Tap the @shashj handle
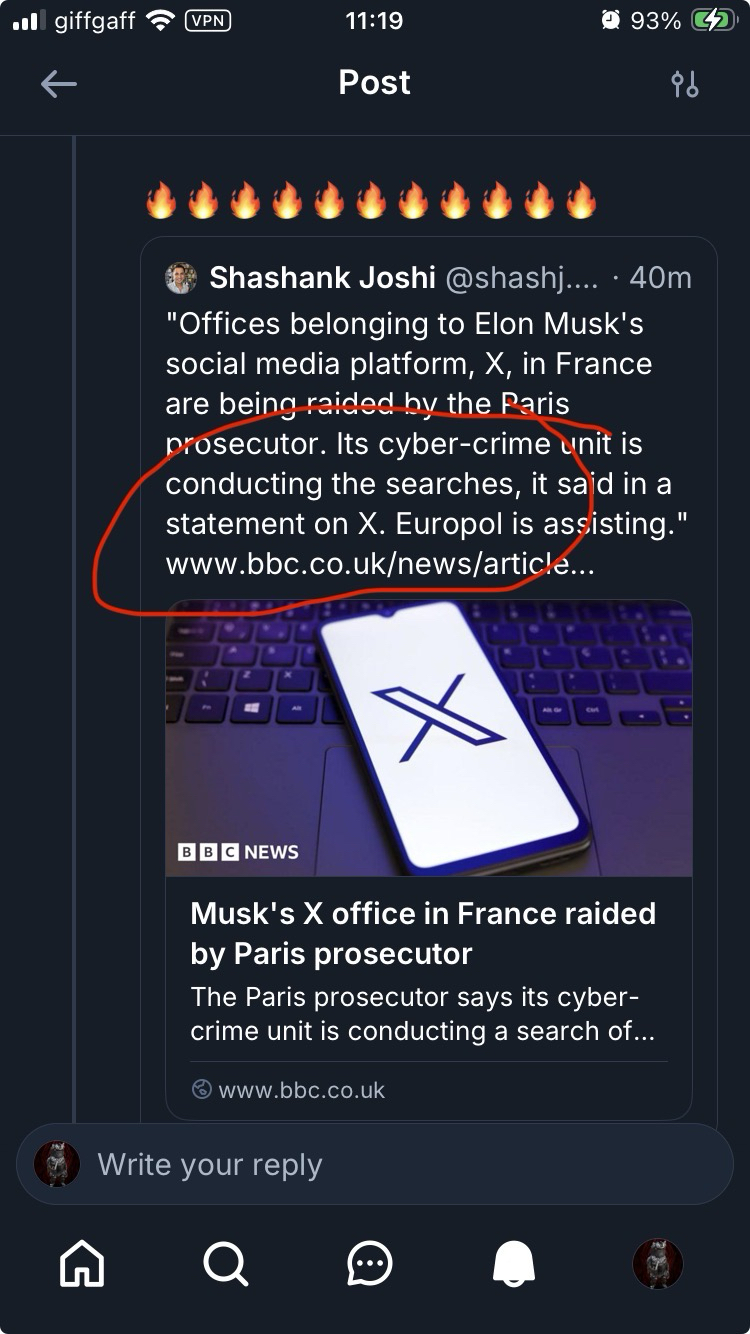 point(520,278)
